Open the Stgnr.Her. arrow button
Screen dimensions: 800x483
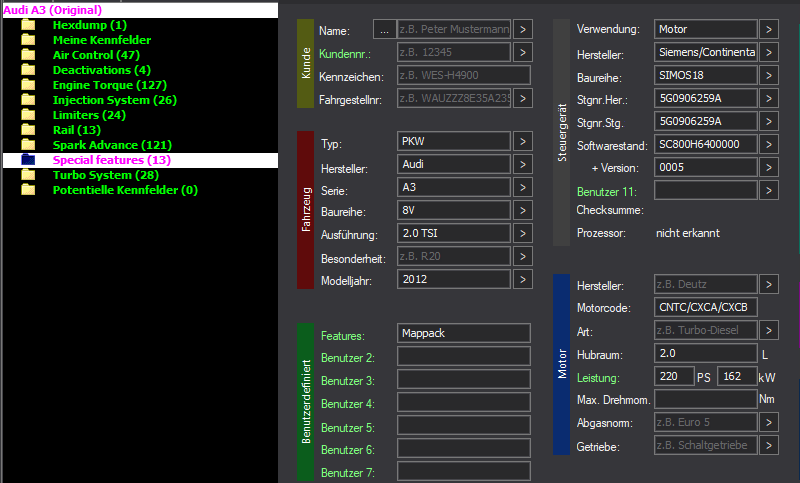(769, 98)
